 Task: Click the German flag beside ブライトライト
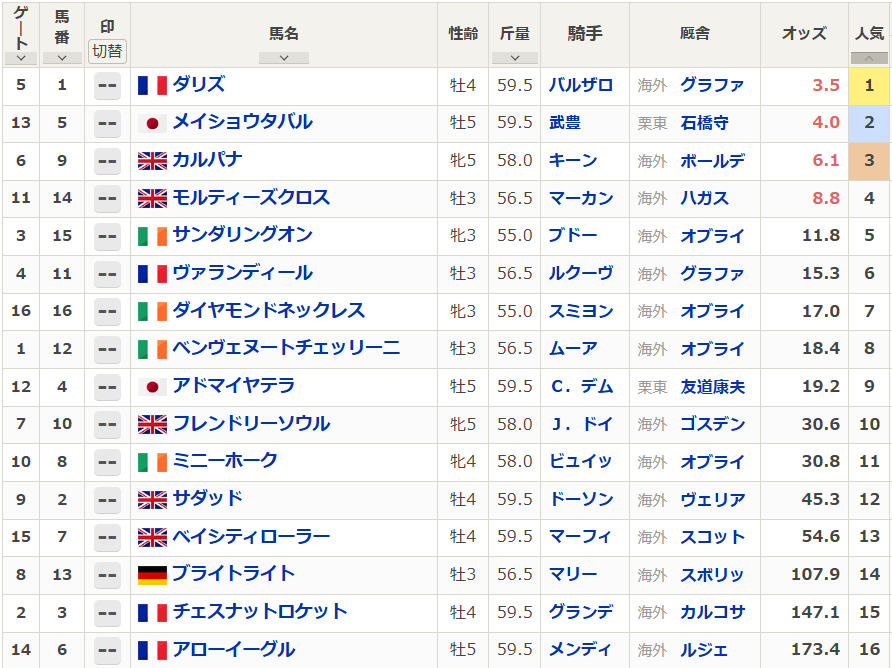(152, 575)
